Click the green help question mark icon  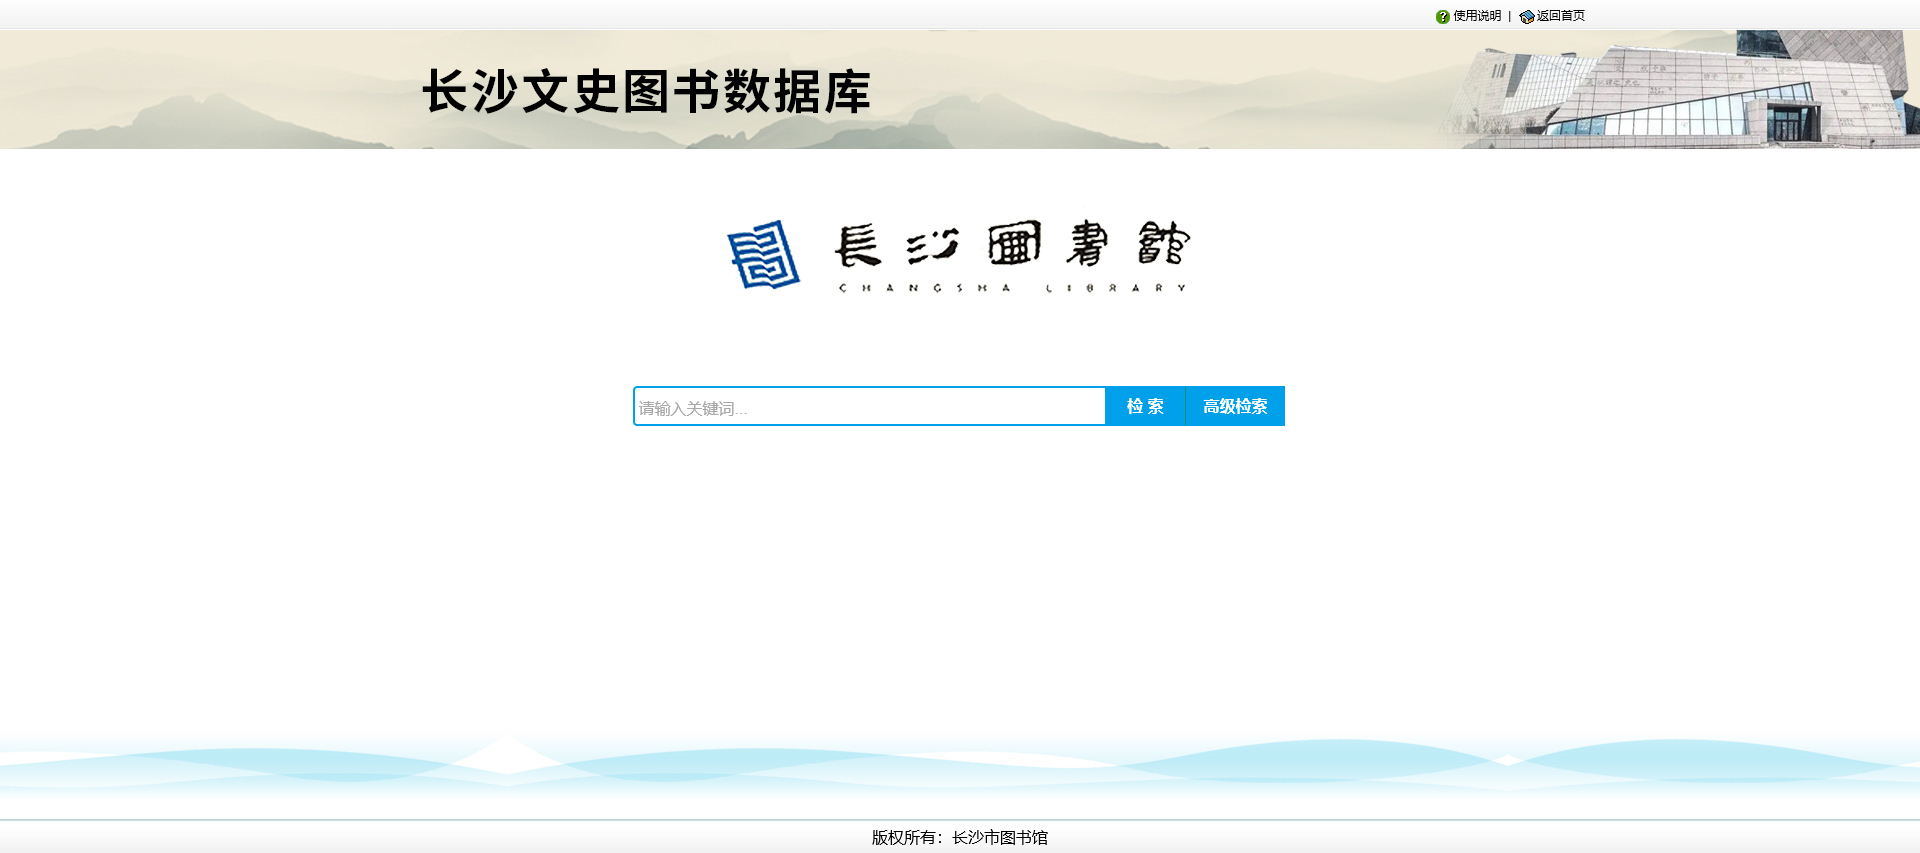pos(1442,16)
